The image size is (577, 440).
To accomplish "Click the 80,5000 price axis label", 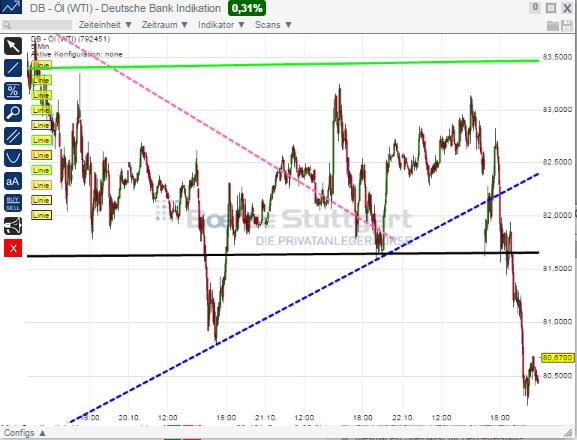I will coord(557,376).
